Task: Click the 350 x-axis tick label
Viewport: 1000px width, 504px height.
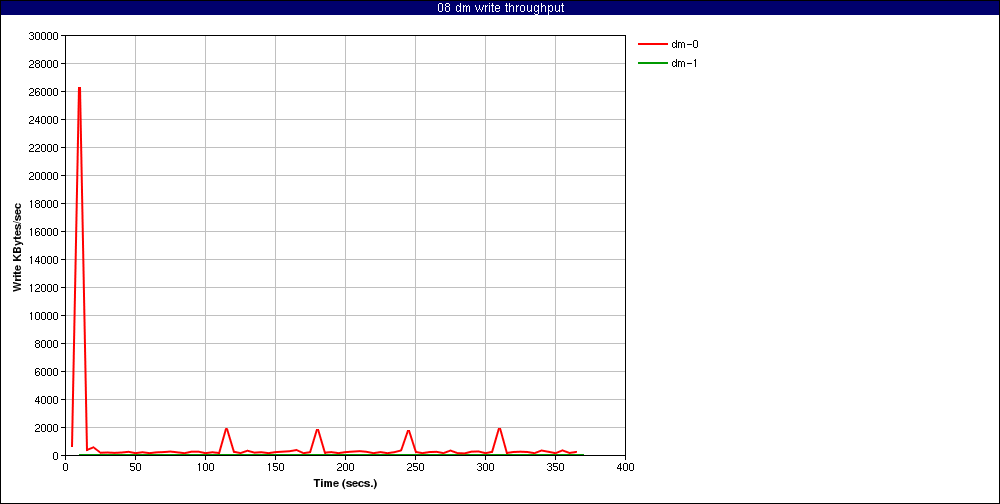Action: click(x=555, y=467)
